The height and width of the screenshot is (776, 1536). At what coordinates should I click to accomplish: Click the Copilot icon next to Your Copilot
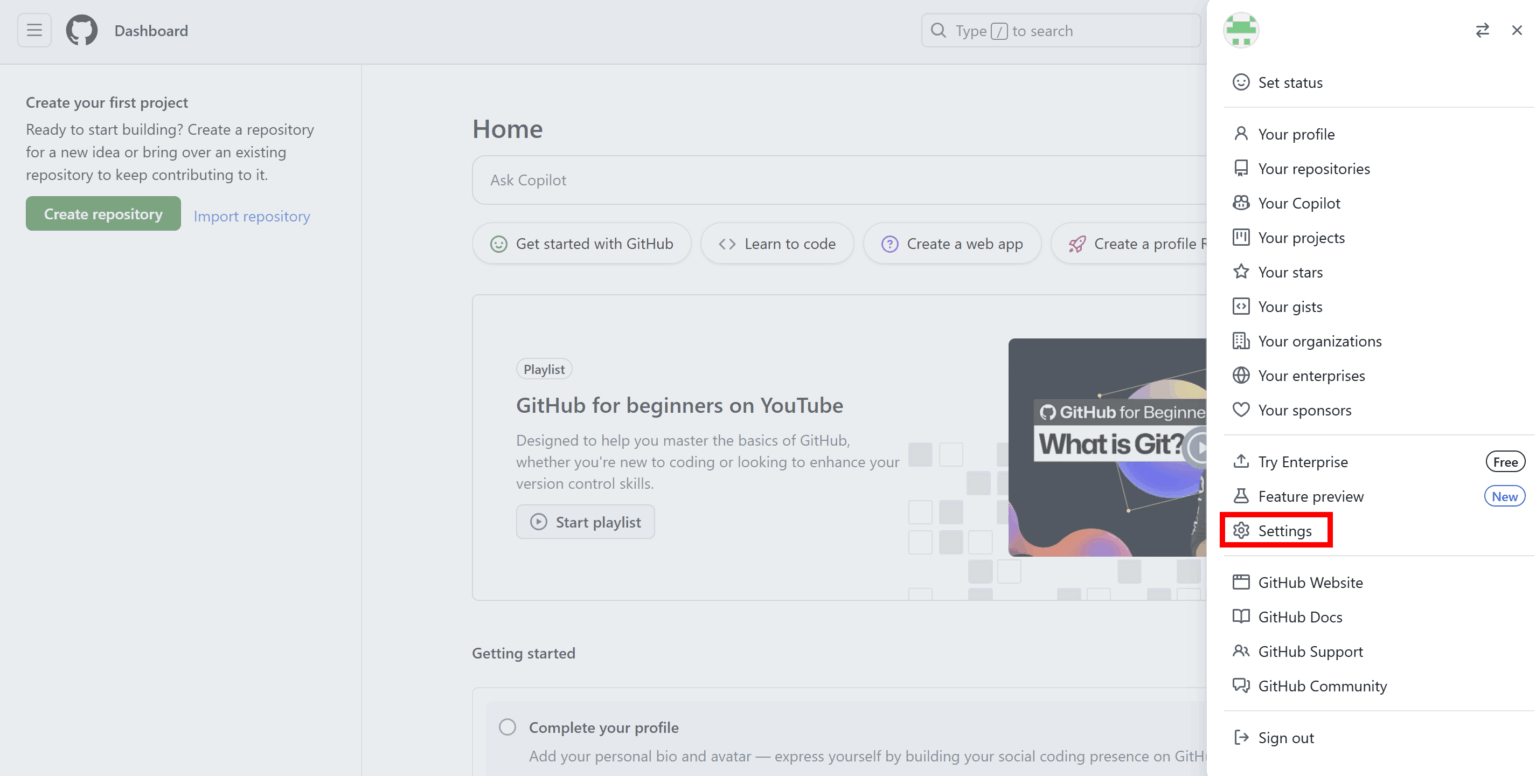(x=1241, y=203)
